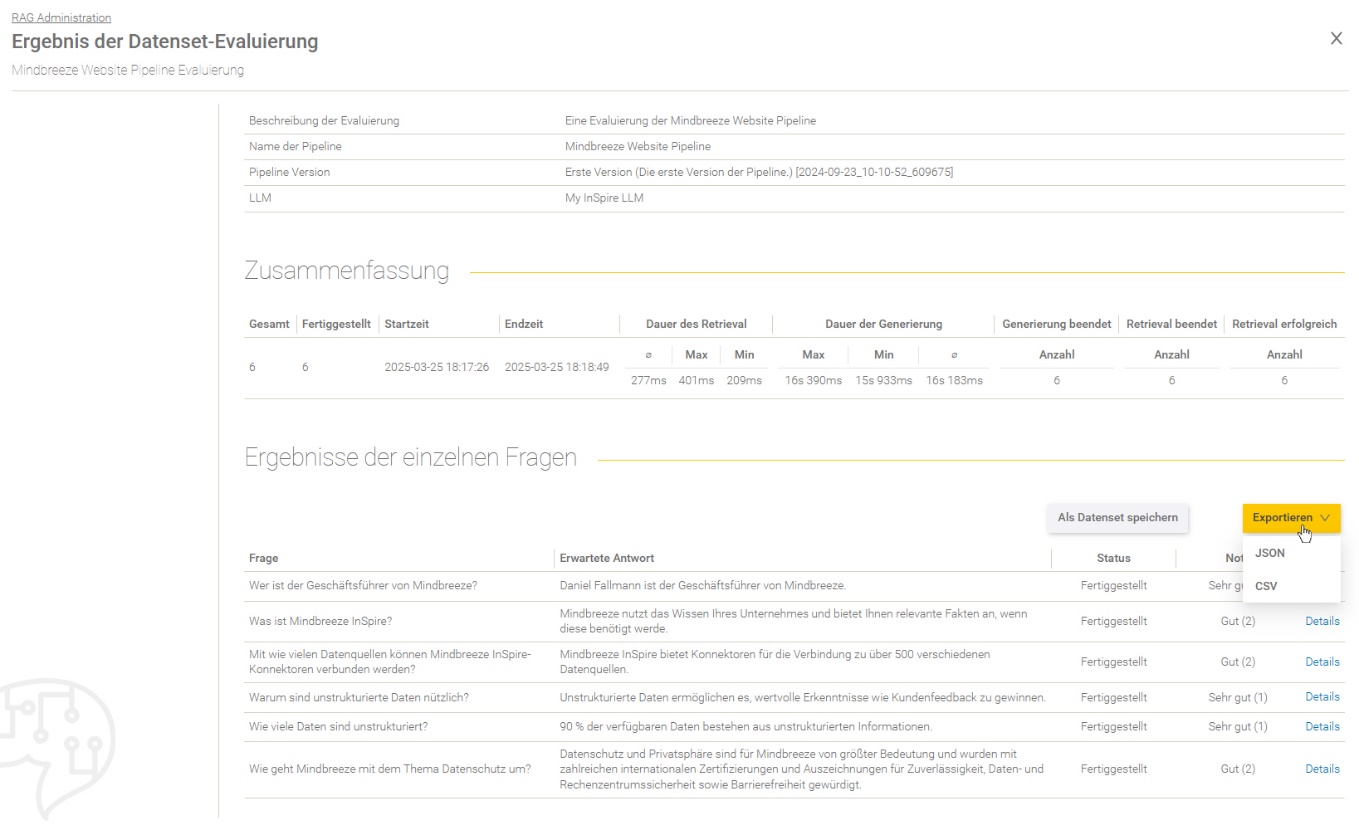
Task: Click the 277ms average retrieval value
Action: coord(648,381)
